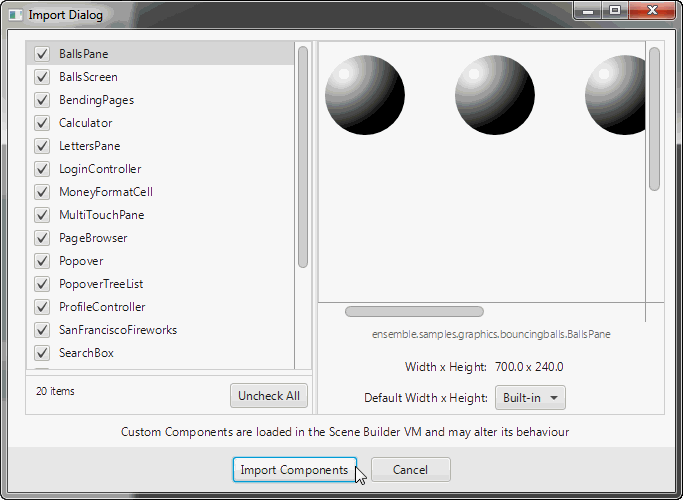Select the ProfileController list item label

102,307
